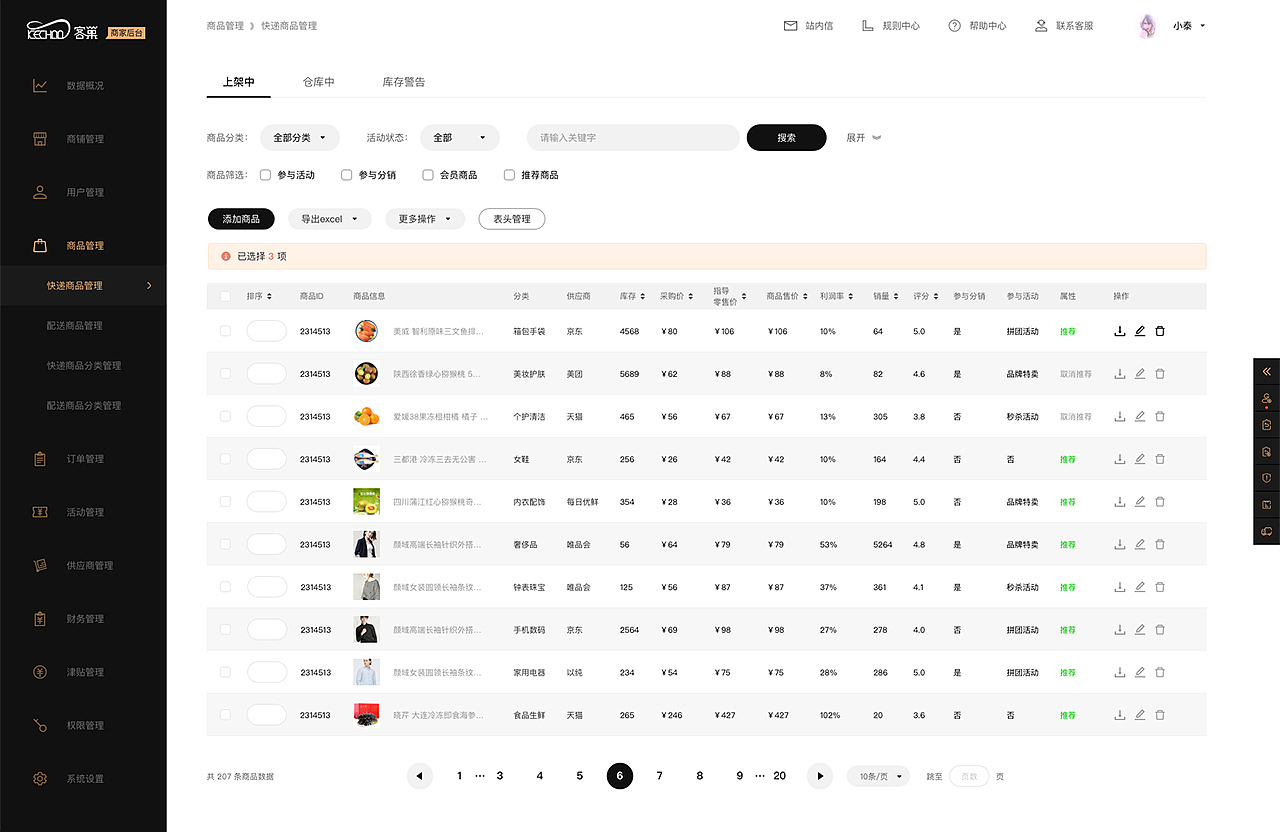
Task: Open 订单管理 in the sidebar menu
Action: click(84, 458)
